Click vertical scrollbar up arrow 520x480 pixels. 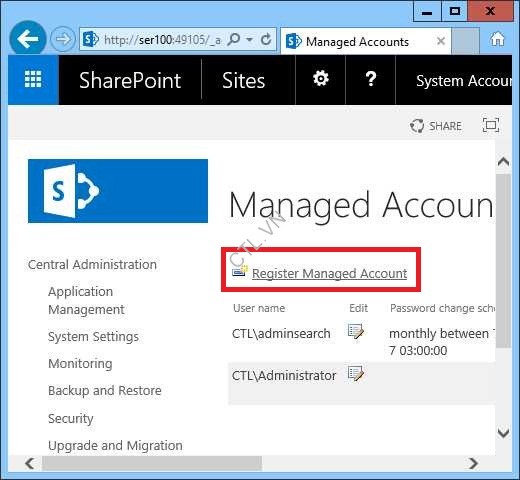click(x=503, y=162)
